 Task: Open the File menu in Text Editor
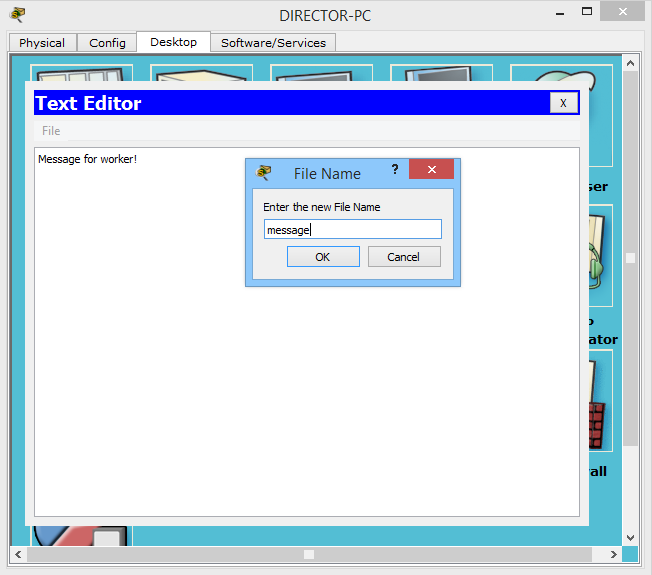click(51, 131)
